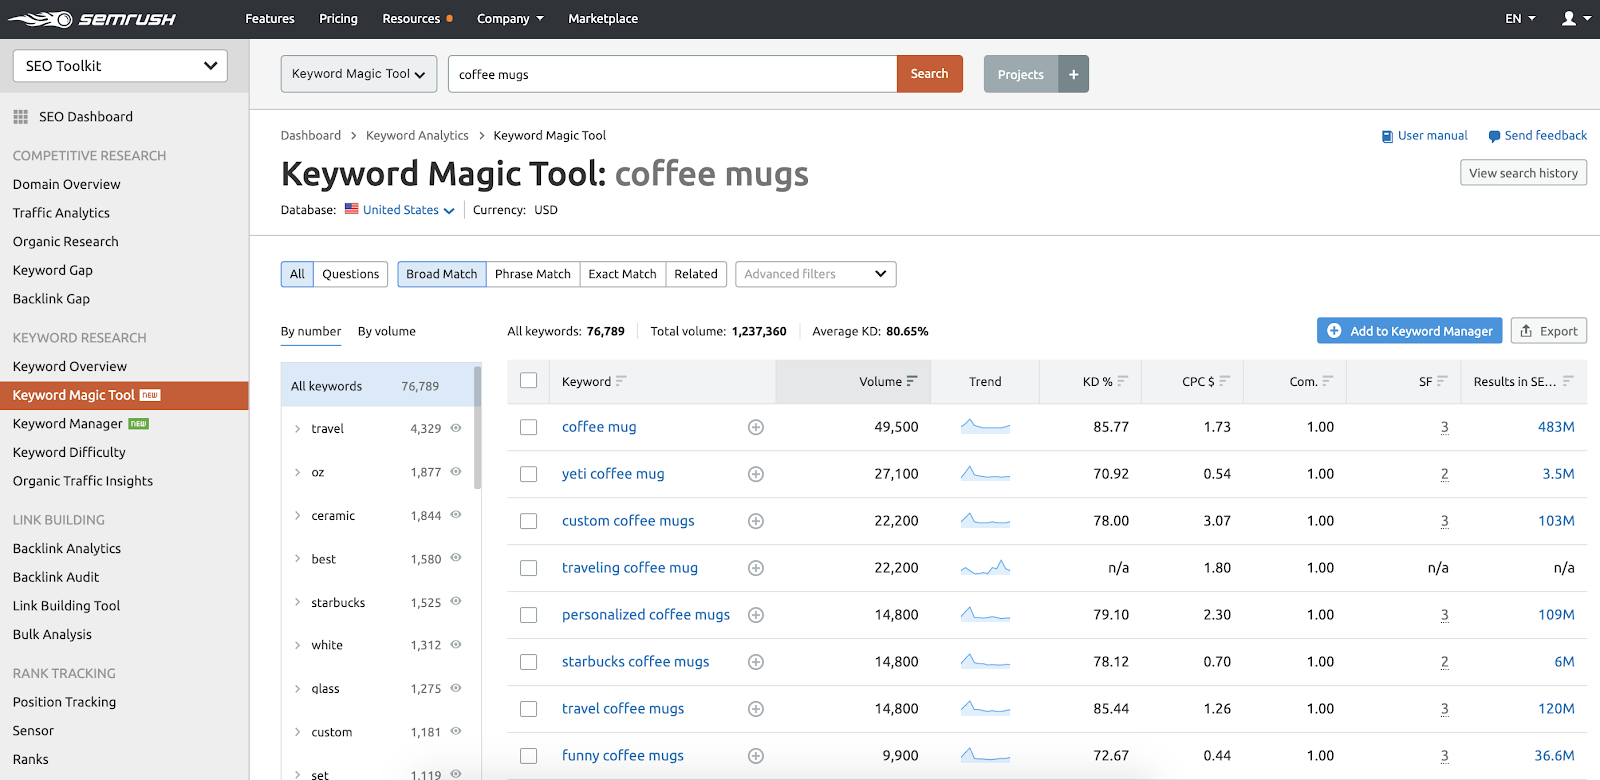This screenshot has height=780, width=1600.
Task: Click the Send feedback chat icon
Action: (x=1494, y=136)
